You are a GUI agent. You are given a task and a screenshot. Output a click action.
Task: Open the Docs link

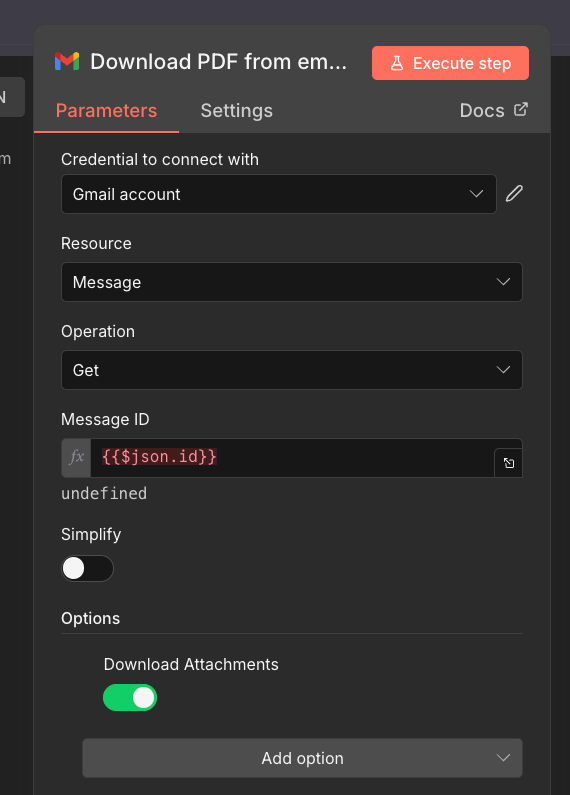(493, 111)
